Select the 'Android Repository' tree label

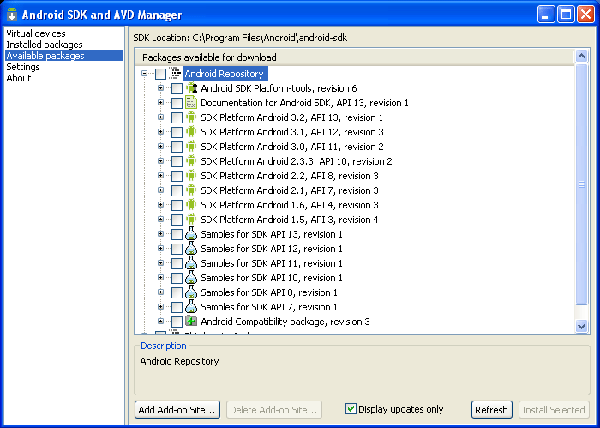(x=224, y=73)
